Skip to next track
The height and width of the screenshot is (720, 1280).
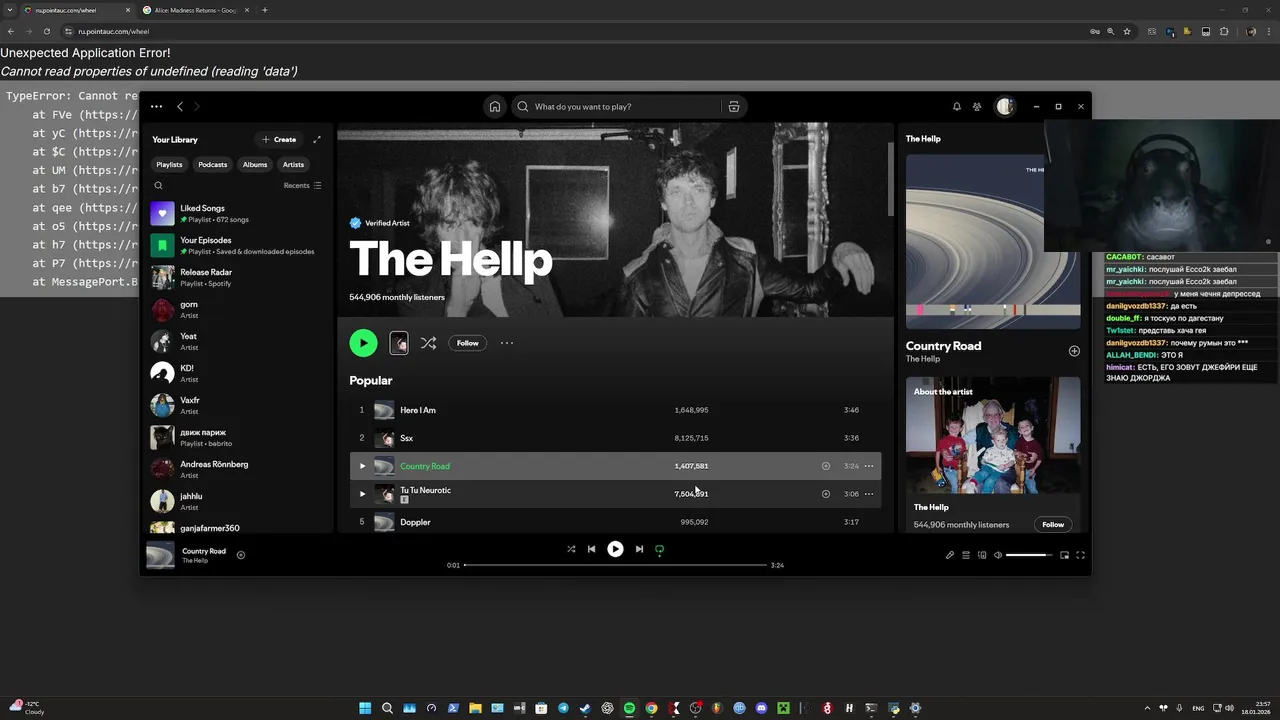pyautogui.click(x=639, y=549)
